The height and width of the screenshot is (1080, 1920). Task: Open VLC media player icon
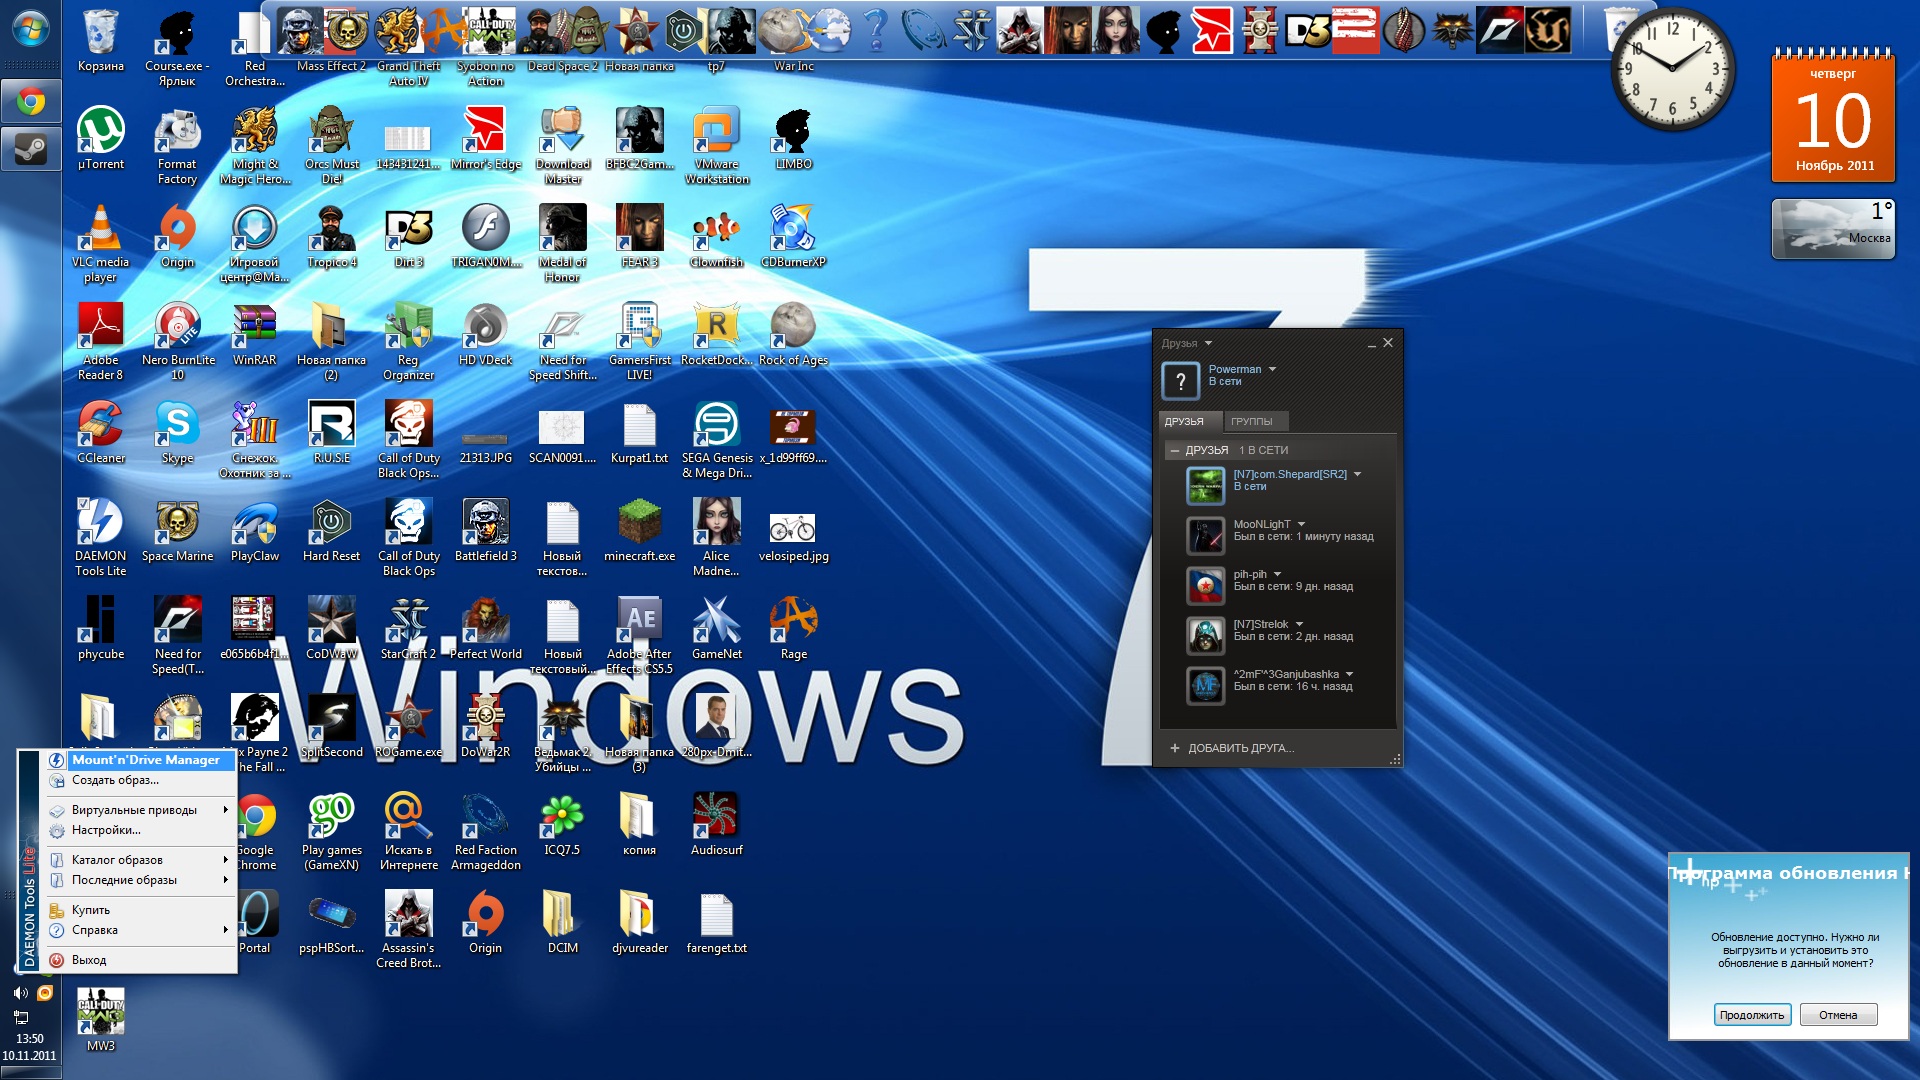point(100,229)
